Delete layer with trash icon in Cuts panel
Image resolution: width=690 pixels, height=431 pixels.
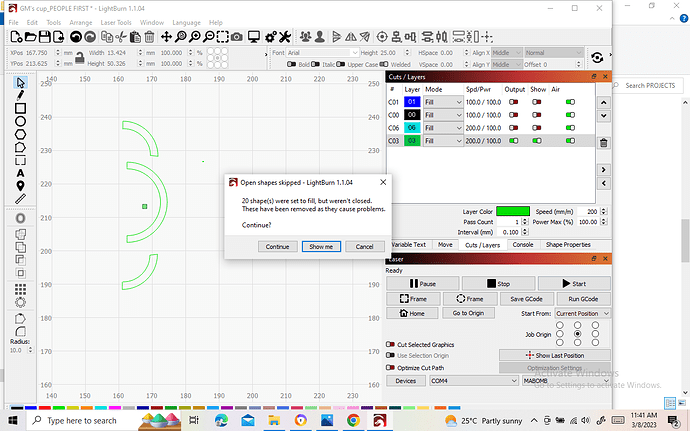click(x=604, y=143)
